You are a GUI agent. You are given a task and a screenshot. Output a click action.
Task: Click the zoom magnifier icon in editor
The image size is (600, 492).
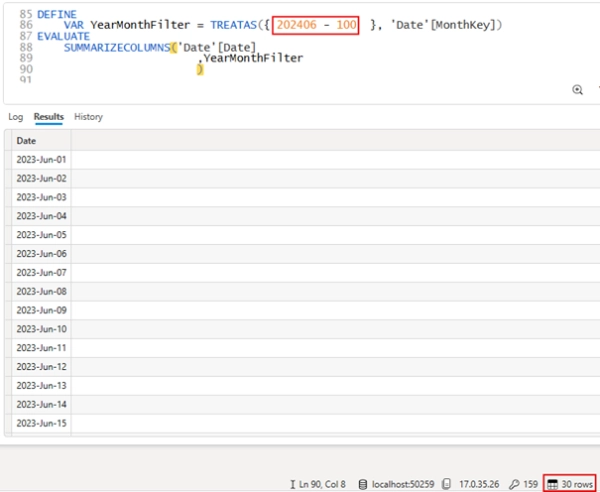(x=577, y=90)
